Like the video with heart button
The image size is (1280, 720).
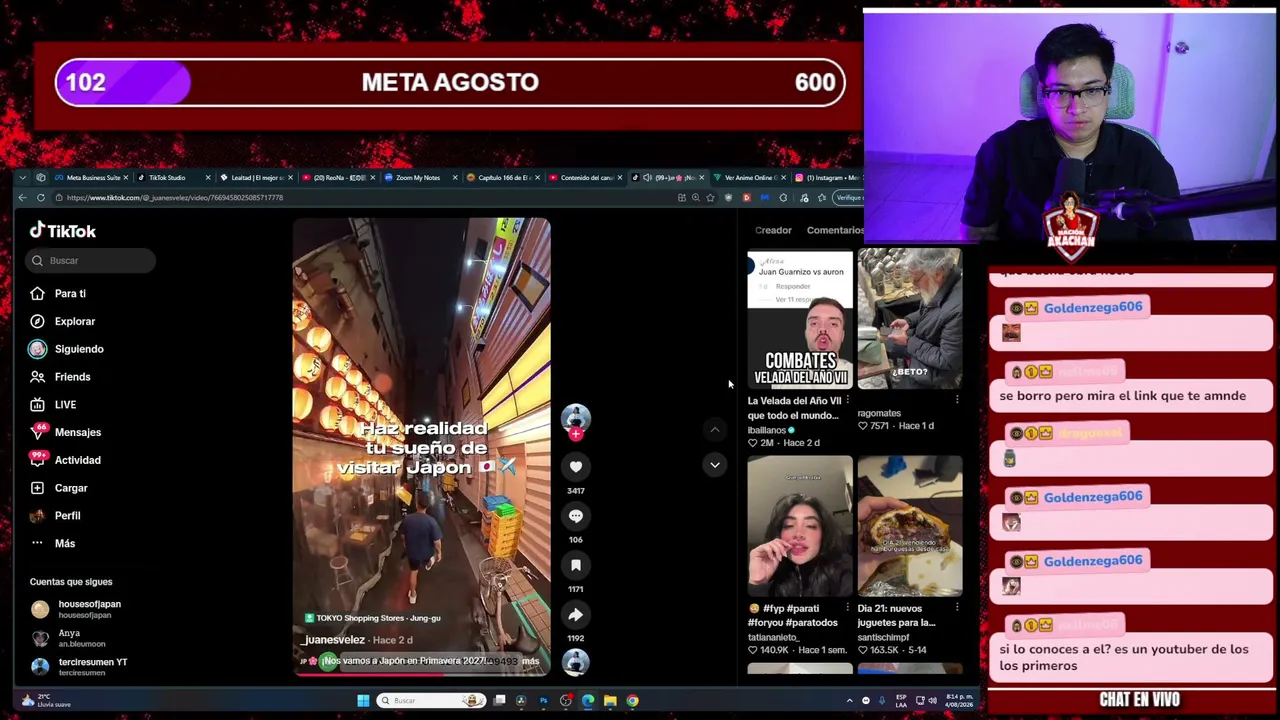(x=575, y=467)
